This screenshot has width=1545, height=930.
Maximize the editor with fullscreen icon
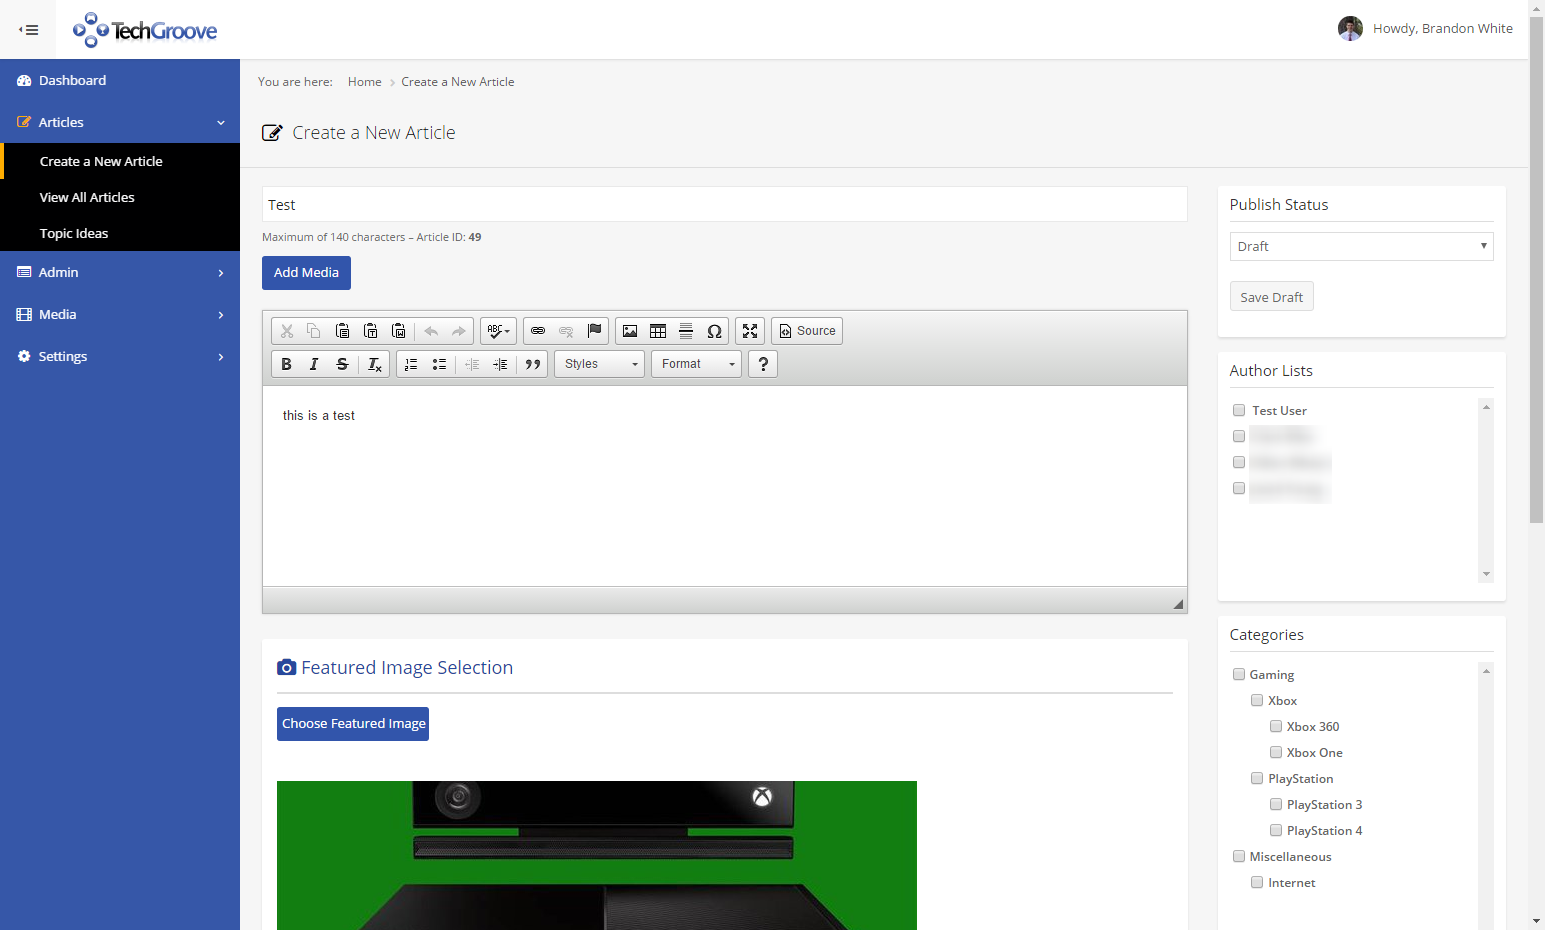[x=750, y=331]
